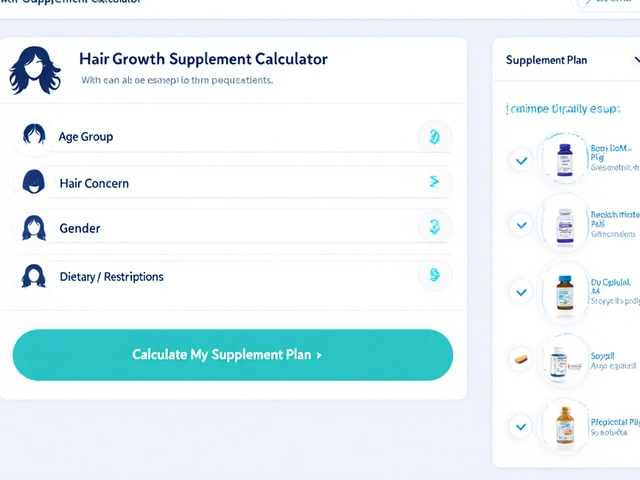Expand the Gender options arrow
Image resolution: width=640 pixels, height=480 pixels.
pyautogui.click(x=434, y=228)
